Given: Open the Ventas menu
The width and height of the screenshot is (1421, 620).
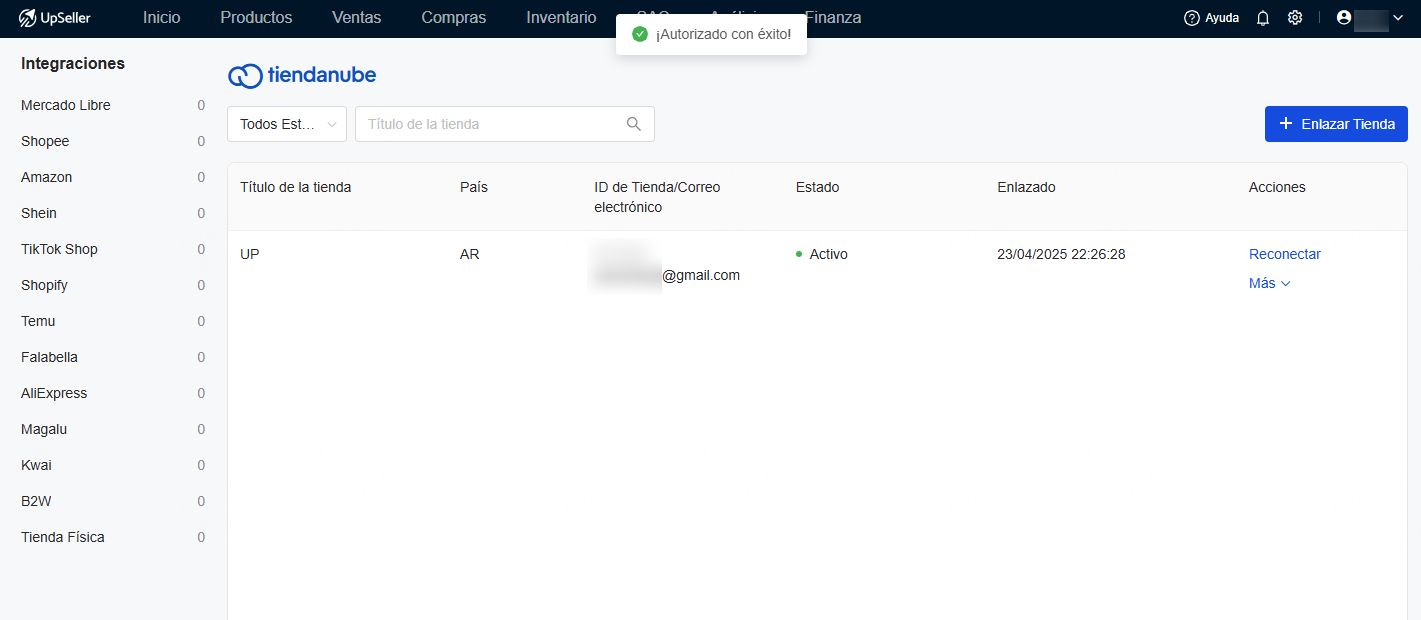Looking at the screenshot, I should (x=357, y=18).
